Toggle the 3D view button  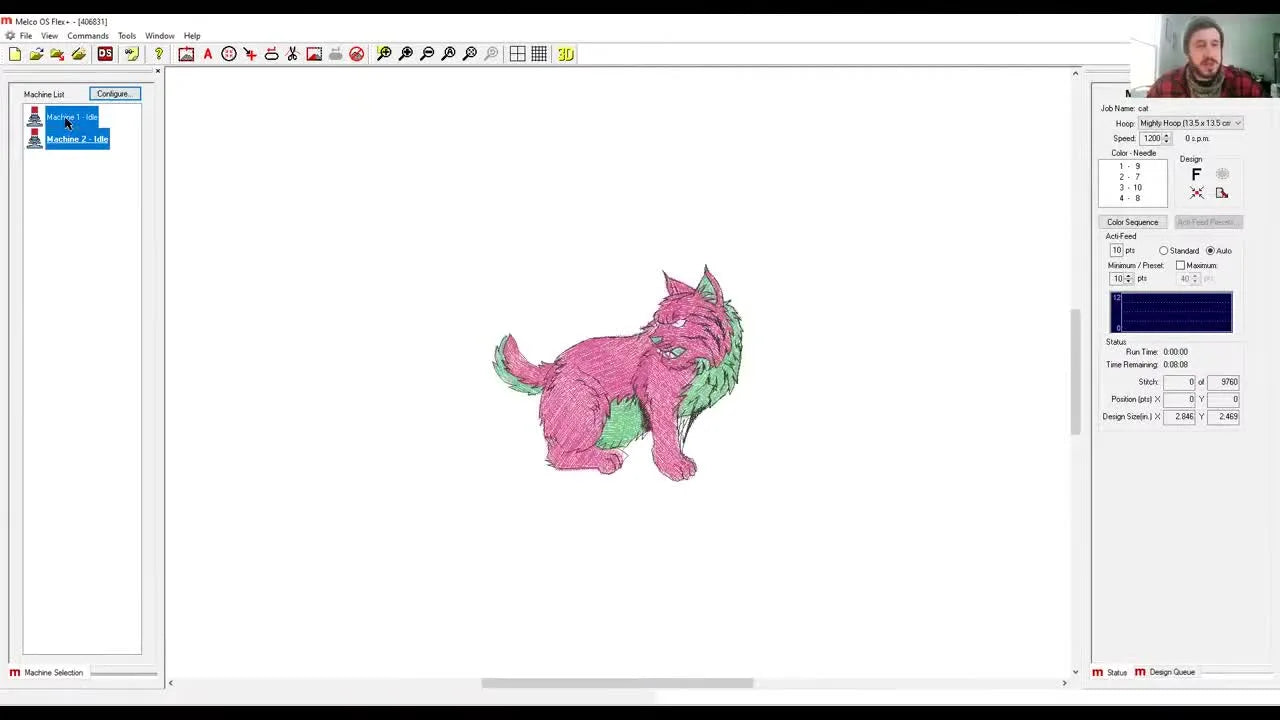click(566, 54)
